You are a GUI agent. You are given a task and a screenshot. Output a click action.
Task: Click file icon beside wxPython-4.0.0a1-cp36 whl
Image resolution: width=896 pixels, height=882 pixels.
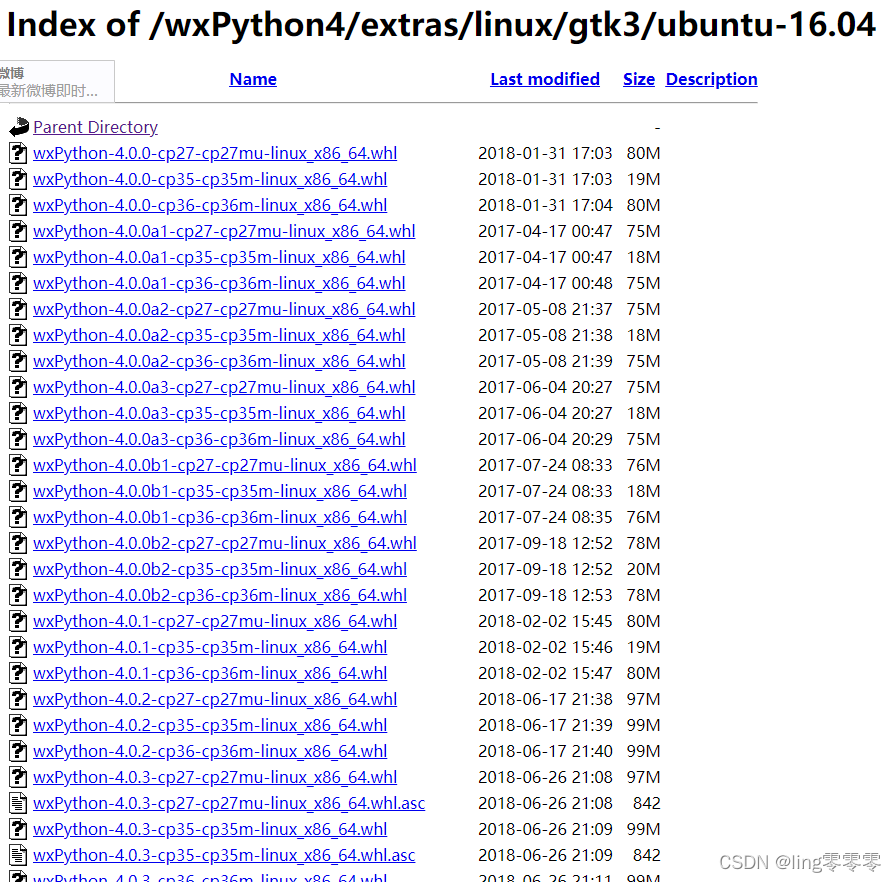(18, 283)
